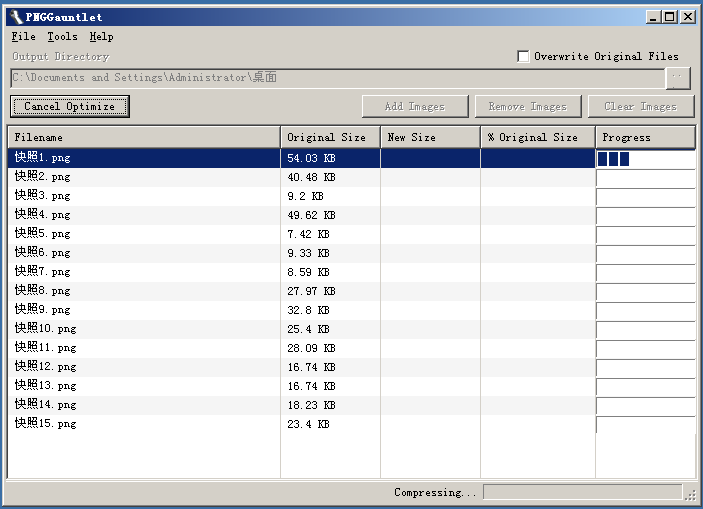This screenshot has width=703, height=509.
Task: Open the Help menu
Action: (x=101, y=36)
